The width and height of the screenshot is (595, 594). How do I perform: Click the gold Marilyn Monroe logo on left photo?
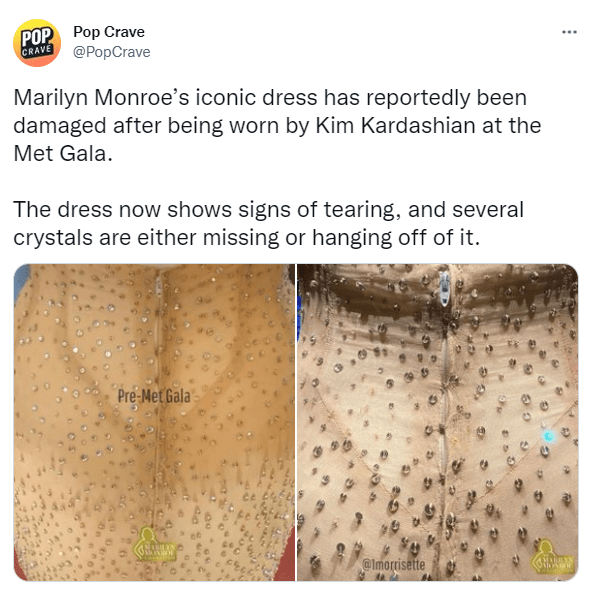coord(154,545)
